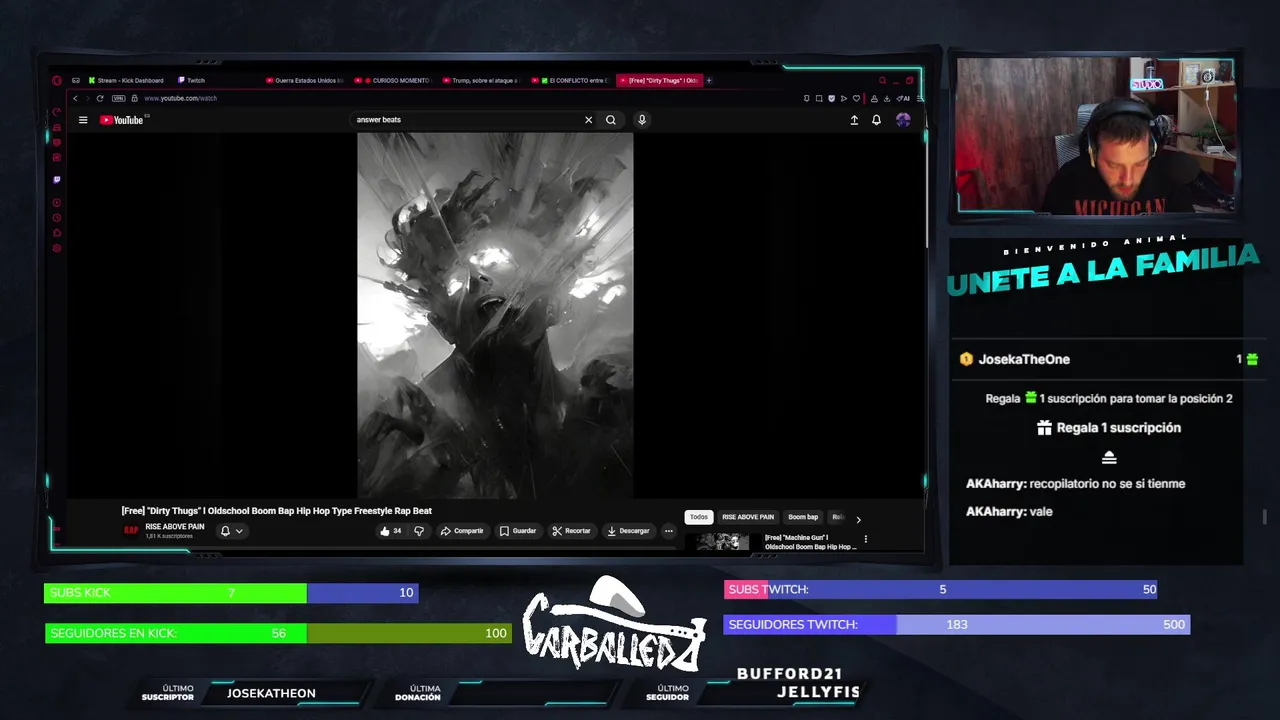Click Regala 1 suscripción button

tap(1109, 428)
